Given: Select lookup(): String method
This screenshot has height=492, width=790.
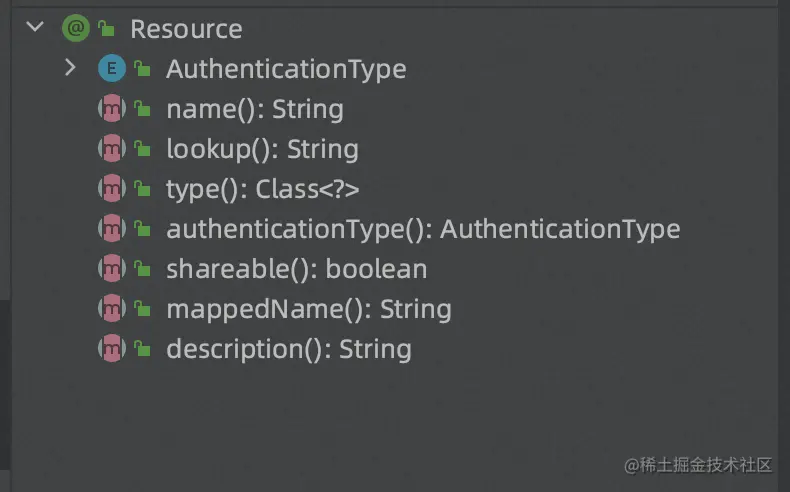Looking at the screenshot, I should [262, 149].
